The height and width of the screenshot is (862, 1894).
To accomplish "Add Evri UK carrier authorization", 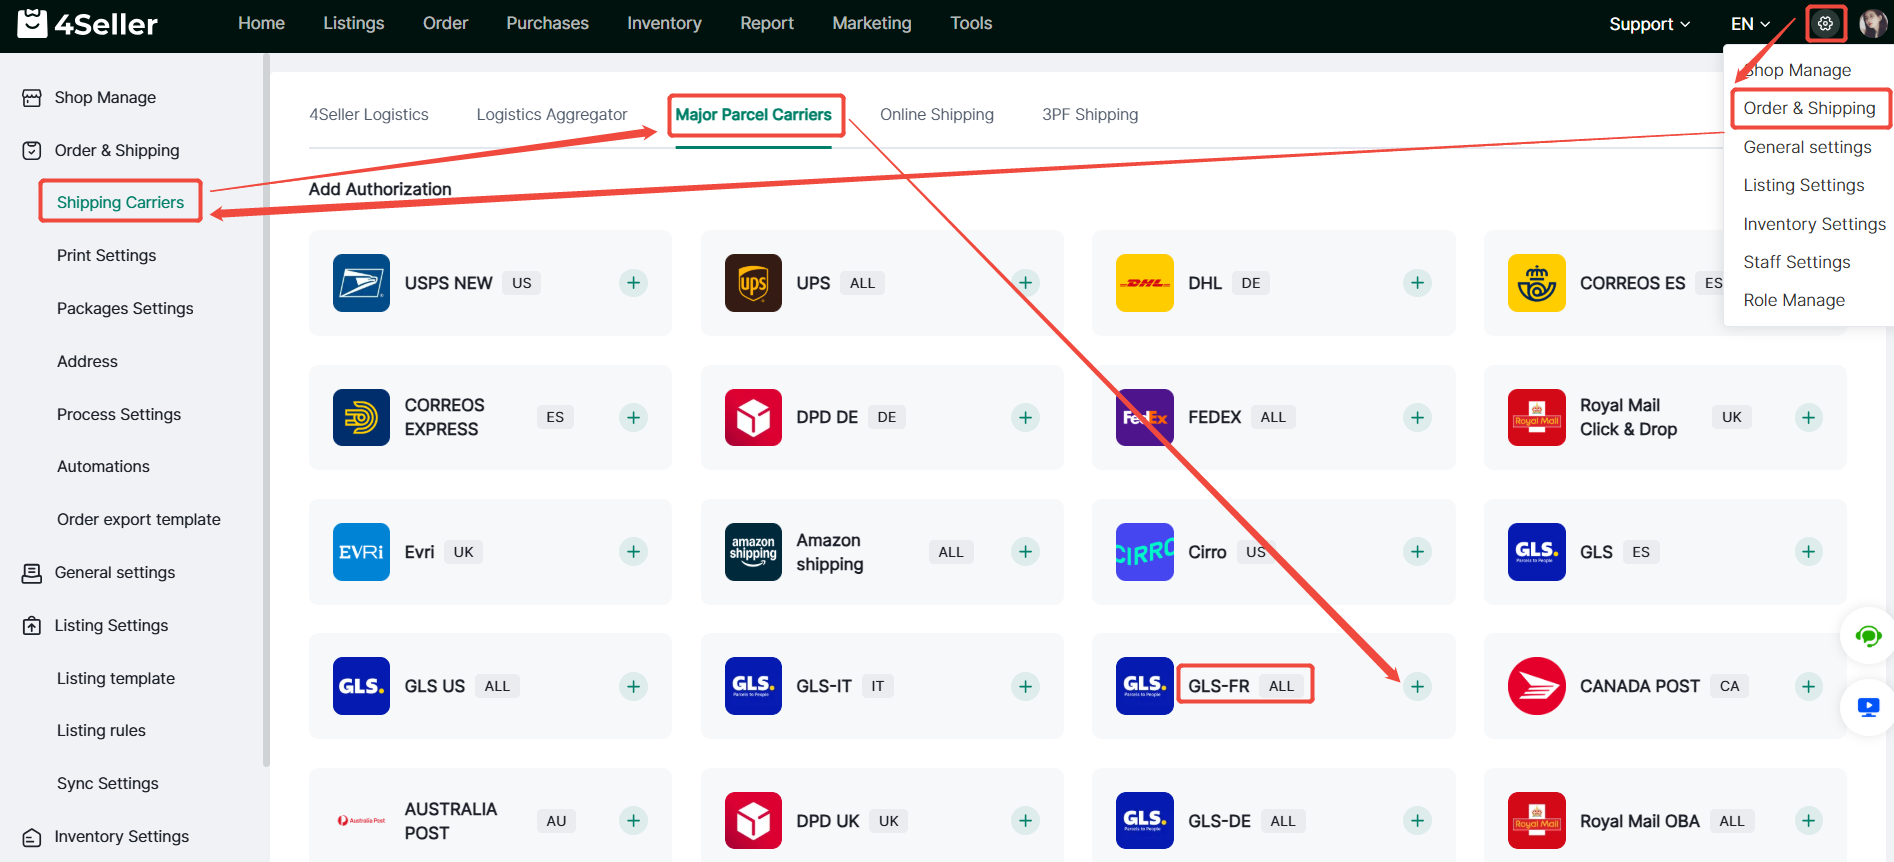I will 633,552.
